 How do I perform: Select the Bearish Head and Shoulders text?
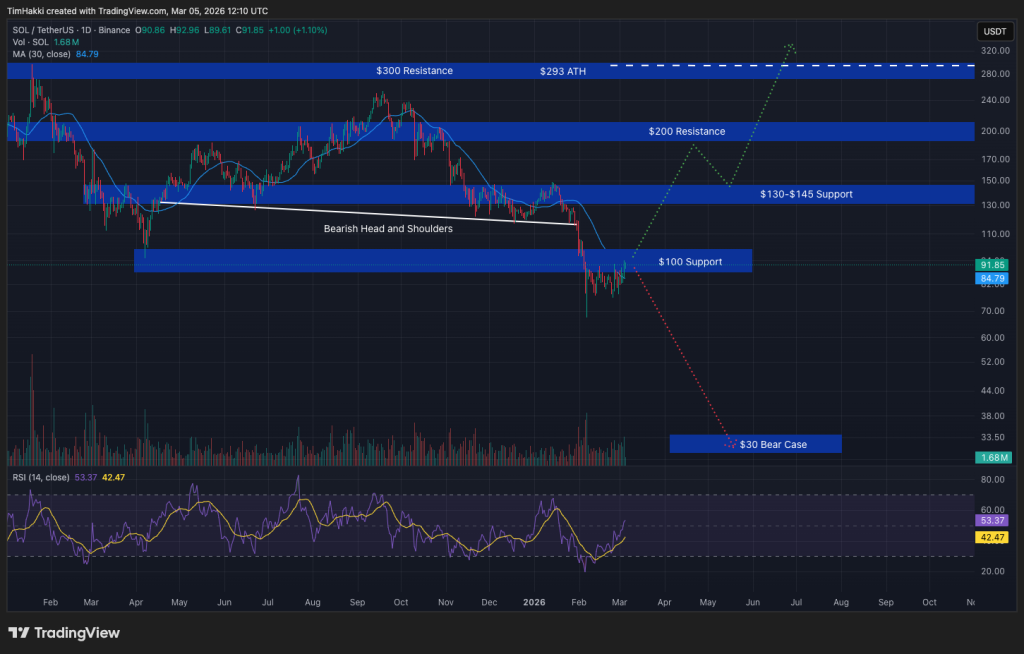[x=374, y=229]
